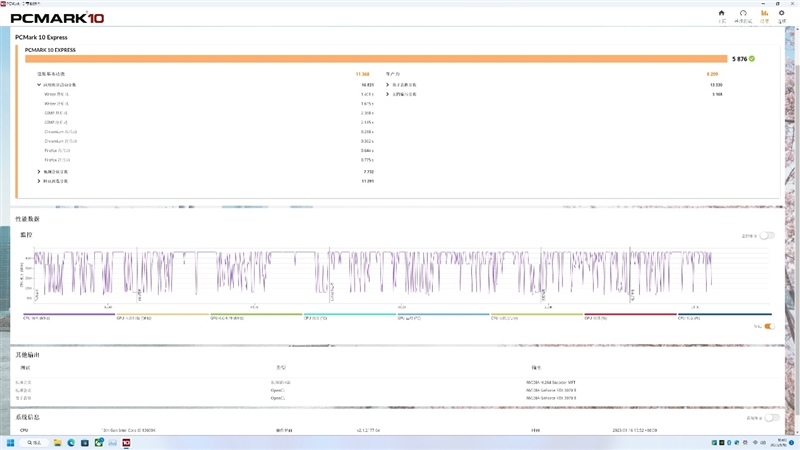
Task: Click the PCMark 10 taskbar icon
Action: pyautogui.click(x=126, y=443)
